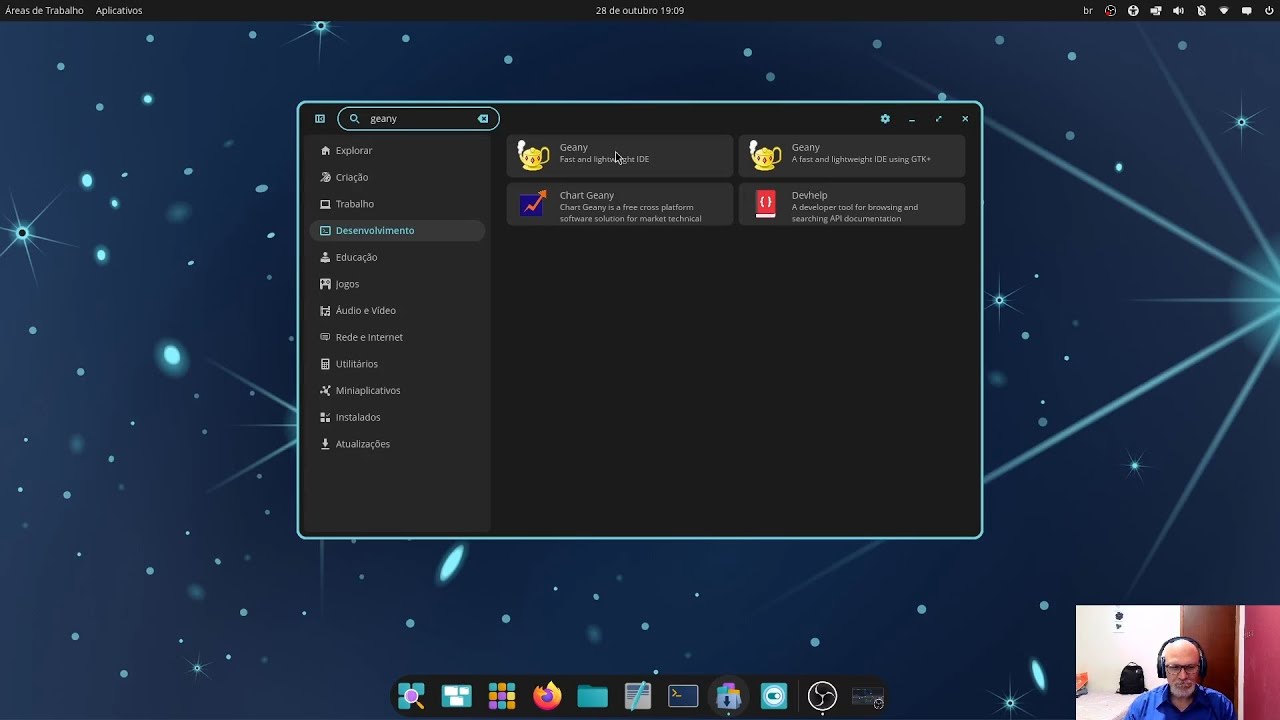The height and width of the screenshot is (720, 1280).
Task: Switch to OBS Studio from the dock
Action: [822, 696]
